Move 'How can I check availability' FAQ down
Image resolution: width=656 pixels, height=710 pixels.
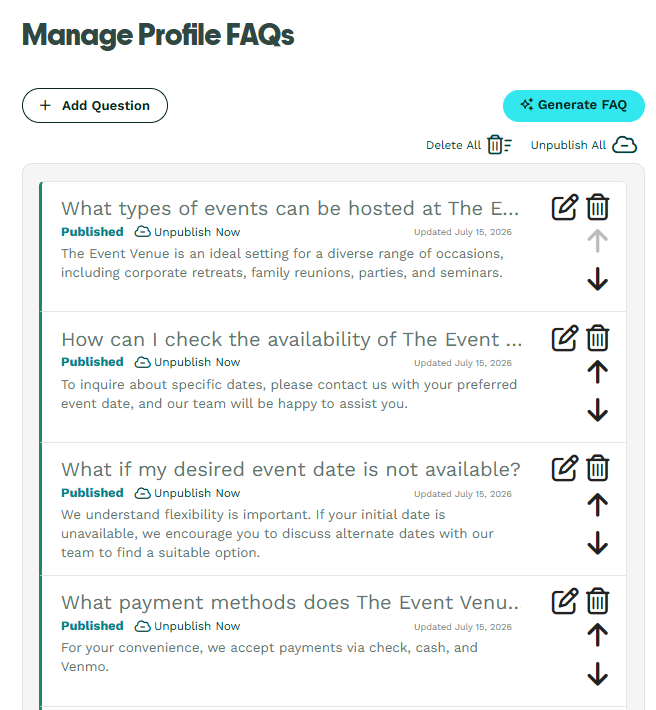(598, 410)
